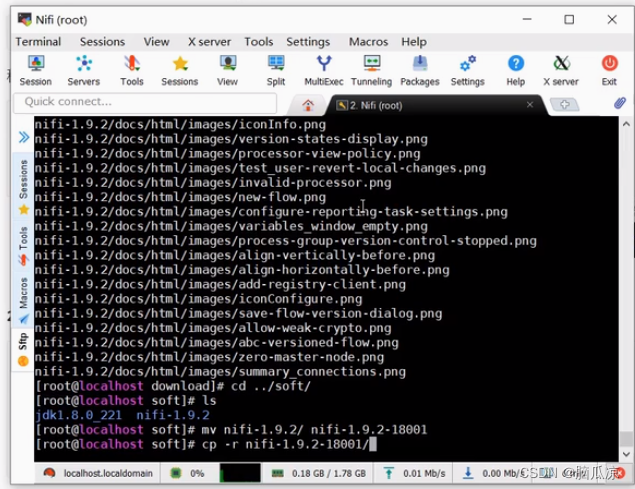Open the Help menu
The image size is (635, 489).
point(413,42)
